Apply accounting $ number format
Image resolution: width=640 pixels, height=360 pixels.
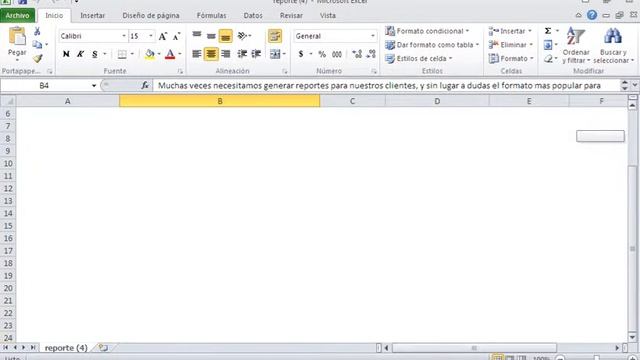[301, 54]
